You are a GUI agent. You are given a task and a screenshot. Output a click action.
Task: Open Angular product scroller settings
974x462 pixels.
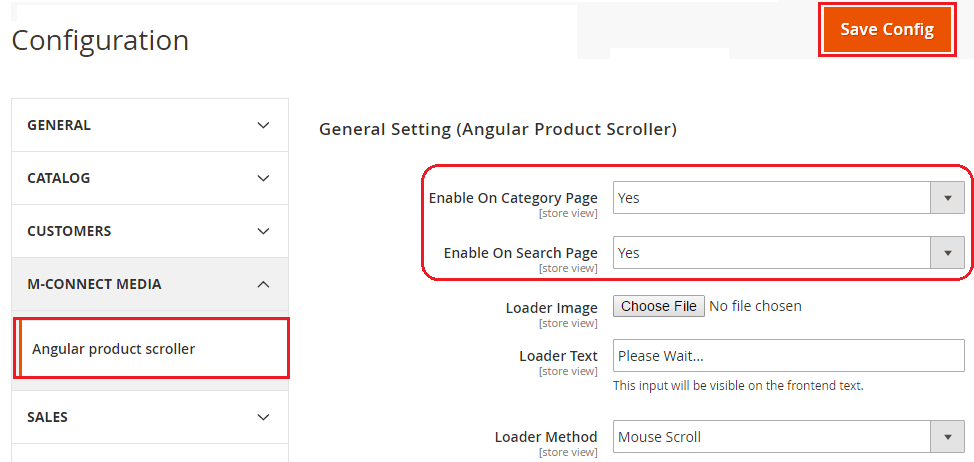click(x=114, y=349)
